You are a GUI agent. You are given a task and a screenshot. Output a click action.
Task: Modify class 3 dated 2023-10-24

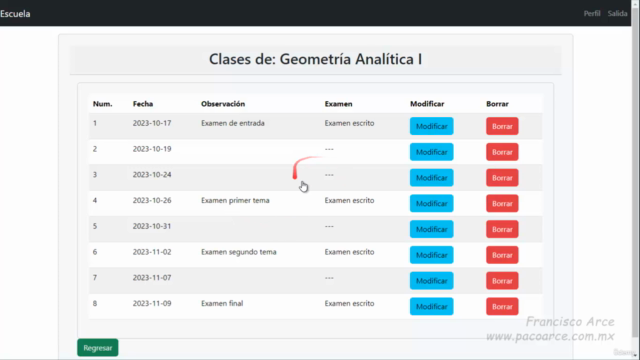click(x=431, y=178)
